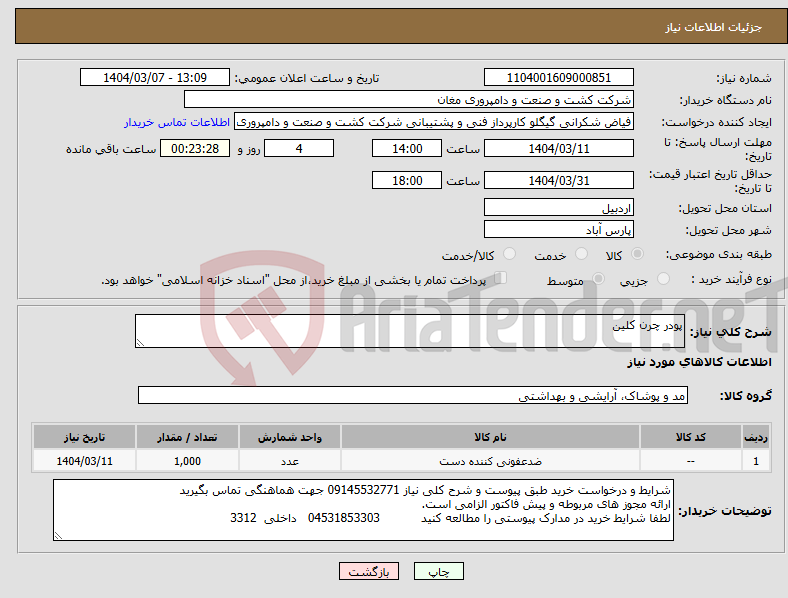Click the چاپ print button
788x598 pixels.
tap(439, 571)
